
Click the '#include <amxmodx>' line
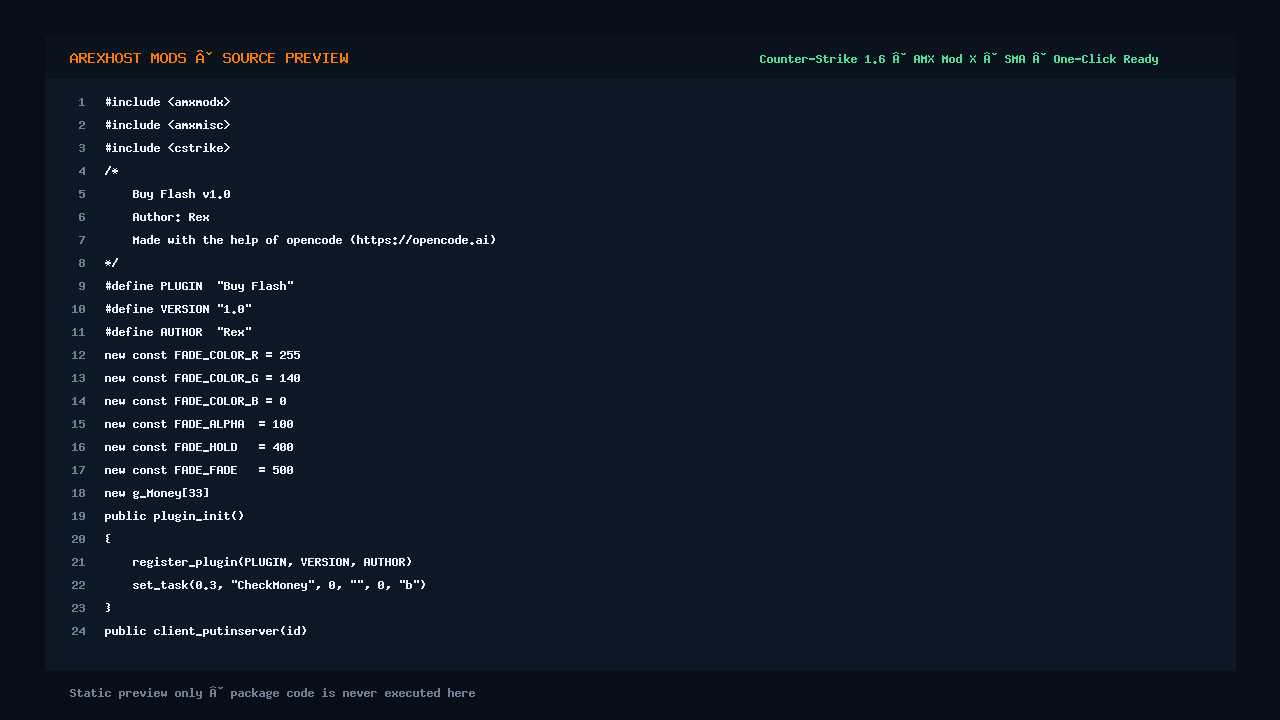(x=168, y=102)
